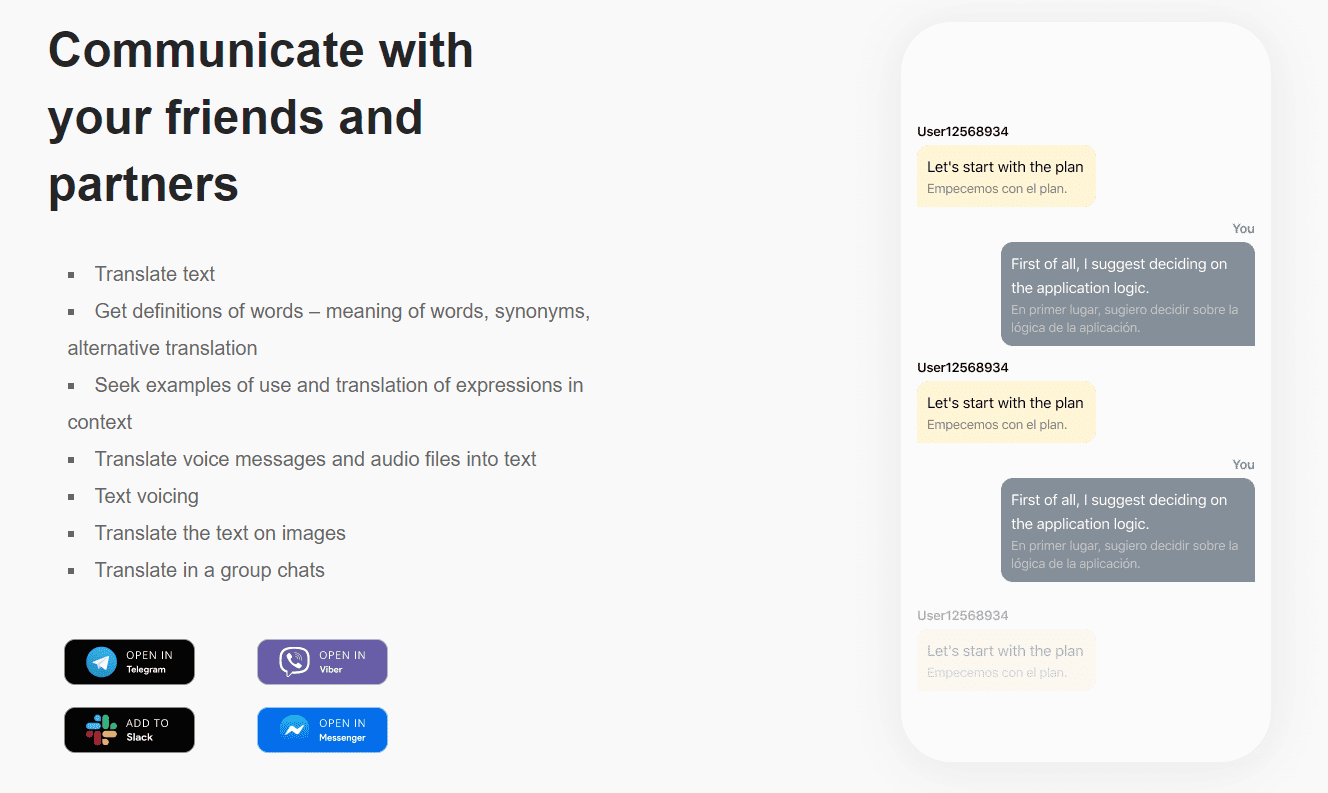Click the topmost 'User12568934' sender name

point(962,132)
